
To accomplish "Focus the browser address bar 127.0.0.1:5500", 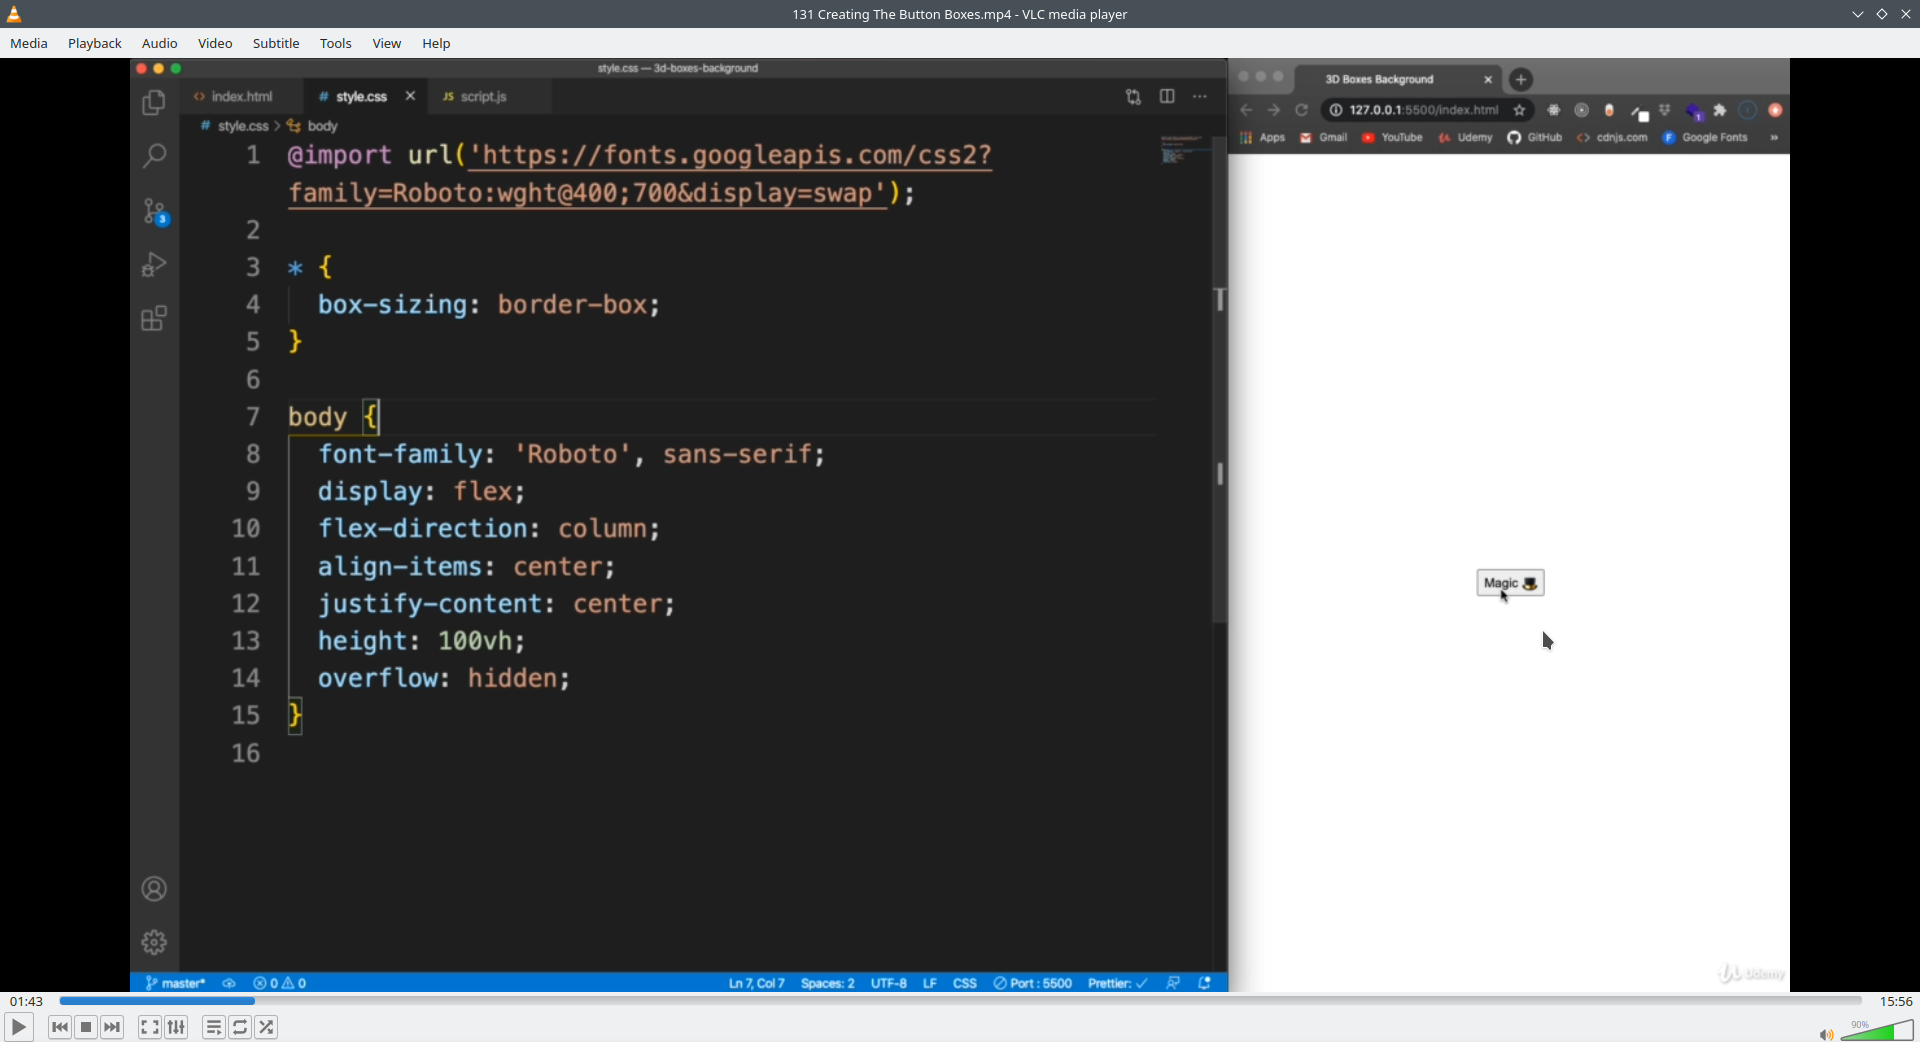I will click(1424, 110).
